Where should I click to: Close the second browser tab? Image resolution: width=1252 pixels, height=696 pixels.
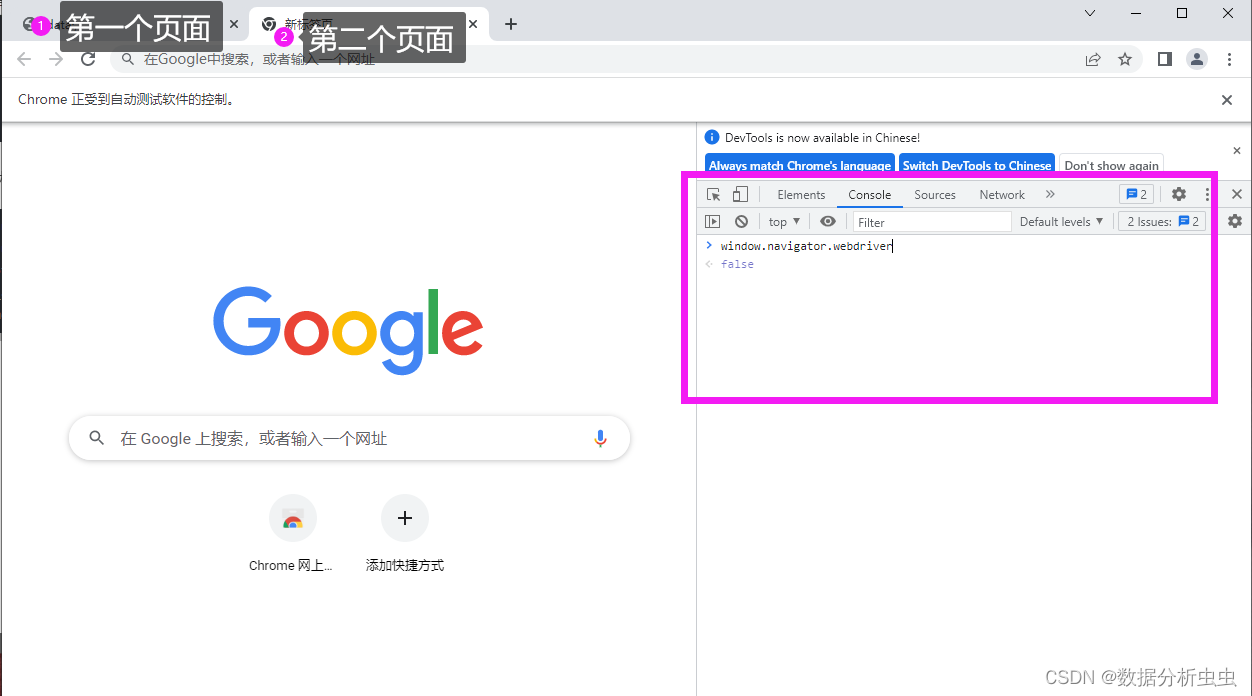click(x=473, y=24)
